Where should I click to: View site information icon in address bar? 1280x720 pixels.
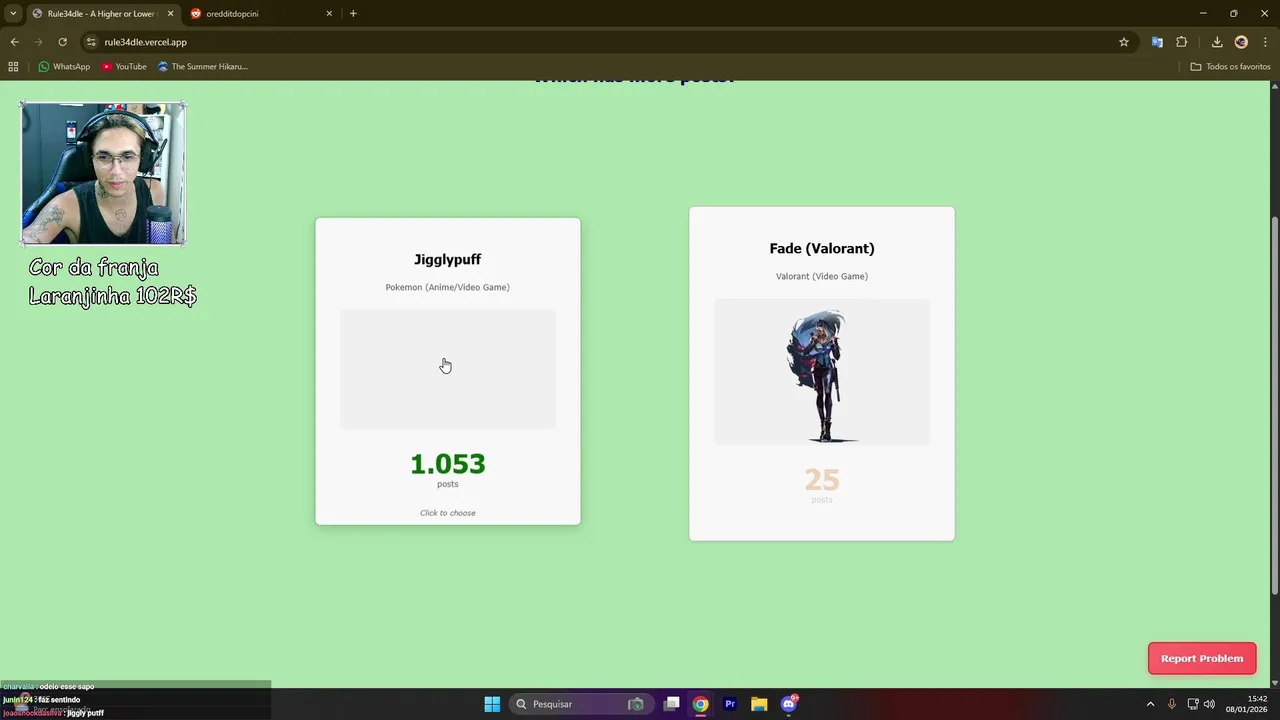[x=91, y=42]
